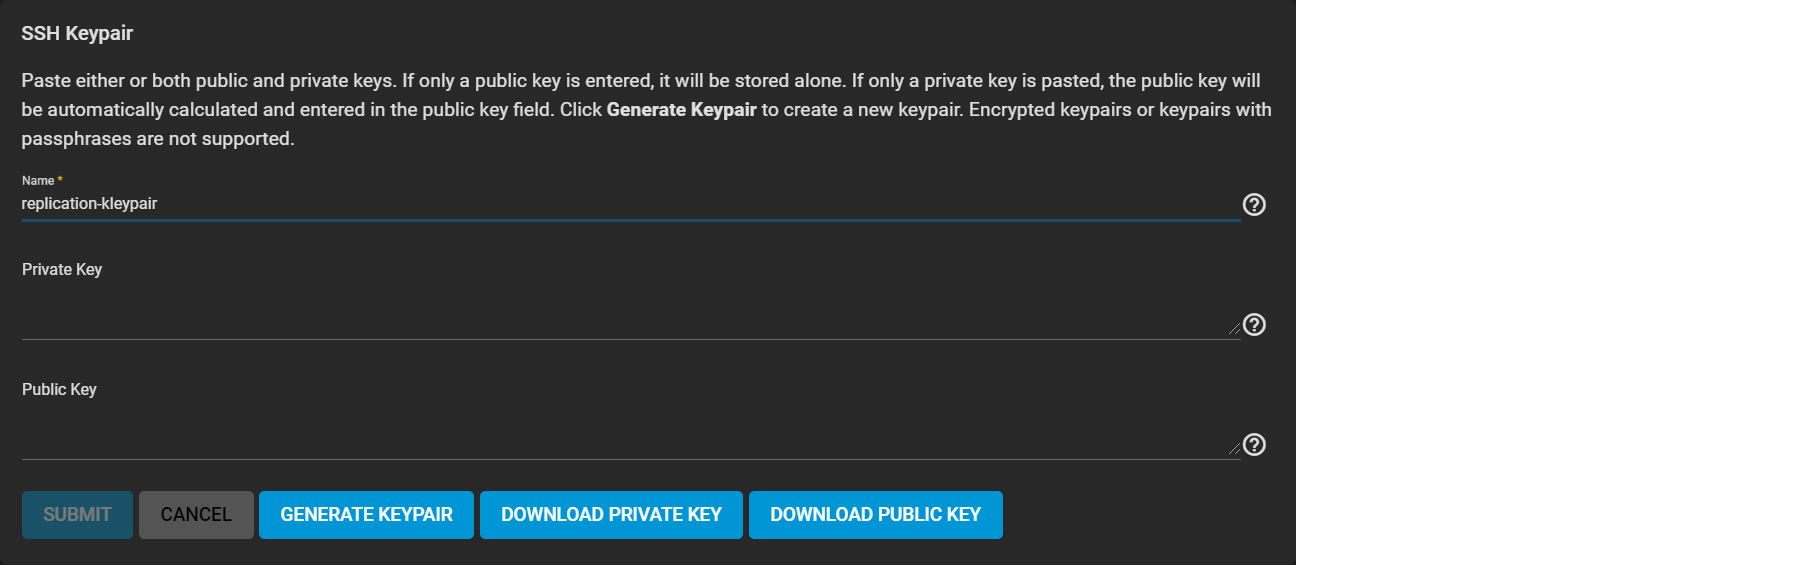The image size is (1800, 565).
Task: Download the private key
Action: point(611,515)
